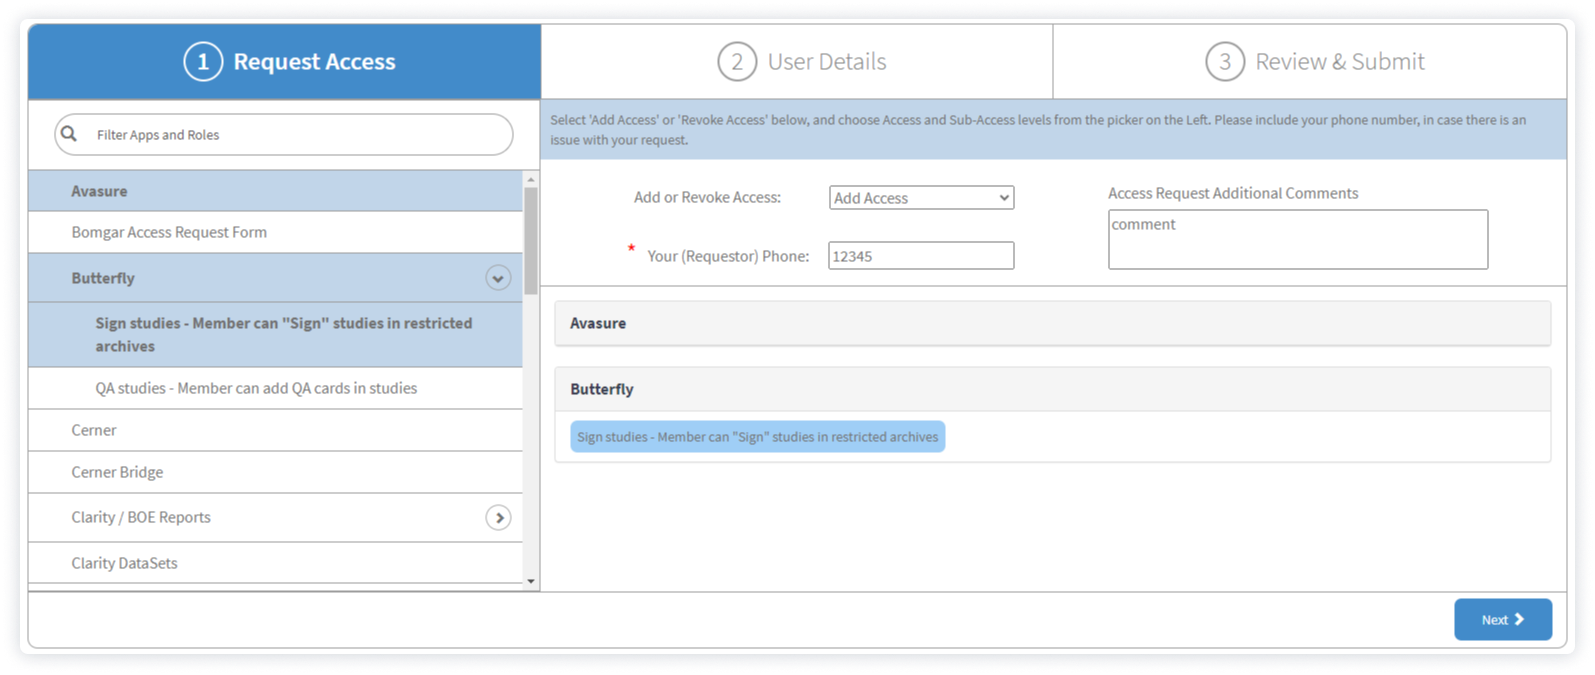1595x675 pixels.
Task: Click the Filter Apps and Roles field
Action: (284, 135)
